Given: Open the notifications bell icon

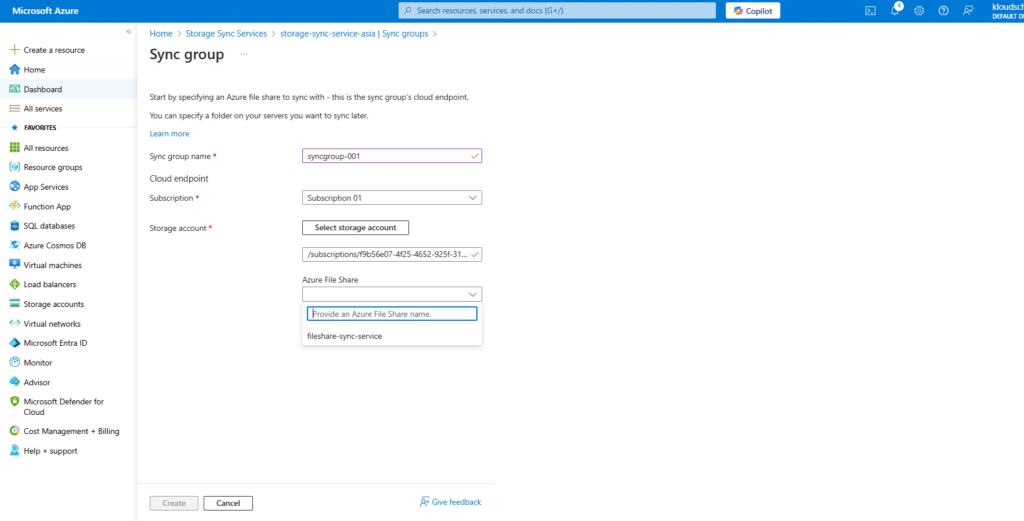Looking at the screenshot, I should coord(895,11).
